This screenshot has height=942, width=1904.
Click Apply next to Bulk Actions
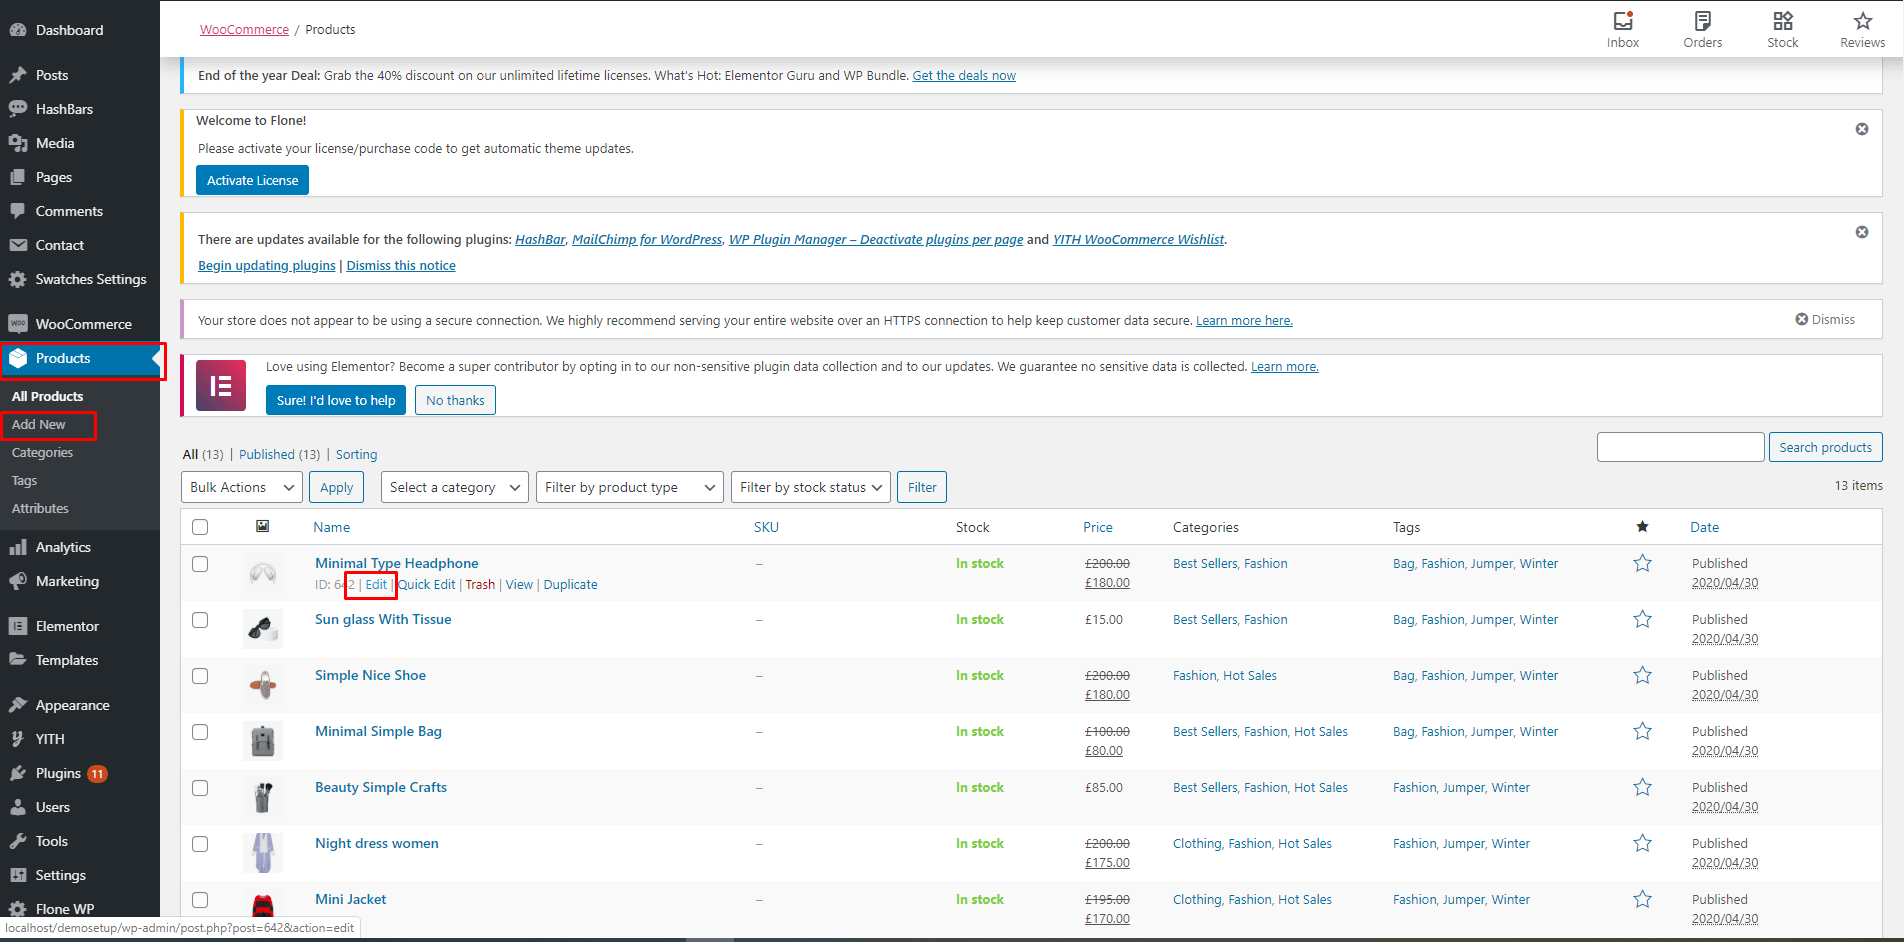(x=337, y=487)
